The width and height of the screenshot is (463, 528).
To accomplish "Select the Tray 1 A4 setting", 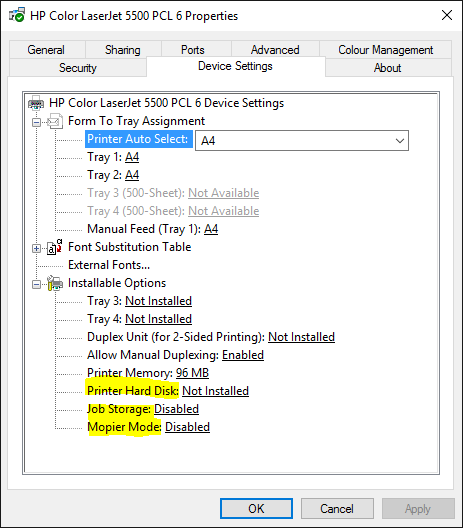I will click(x=132, y=157).
